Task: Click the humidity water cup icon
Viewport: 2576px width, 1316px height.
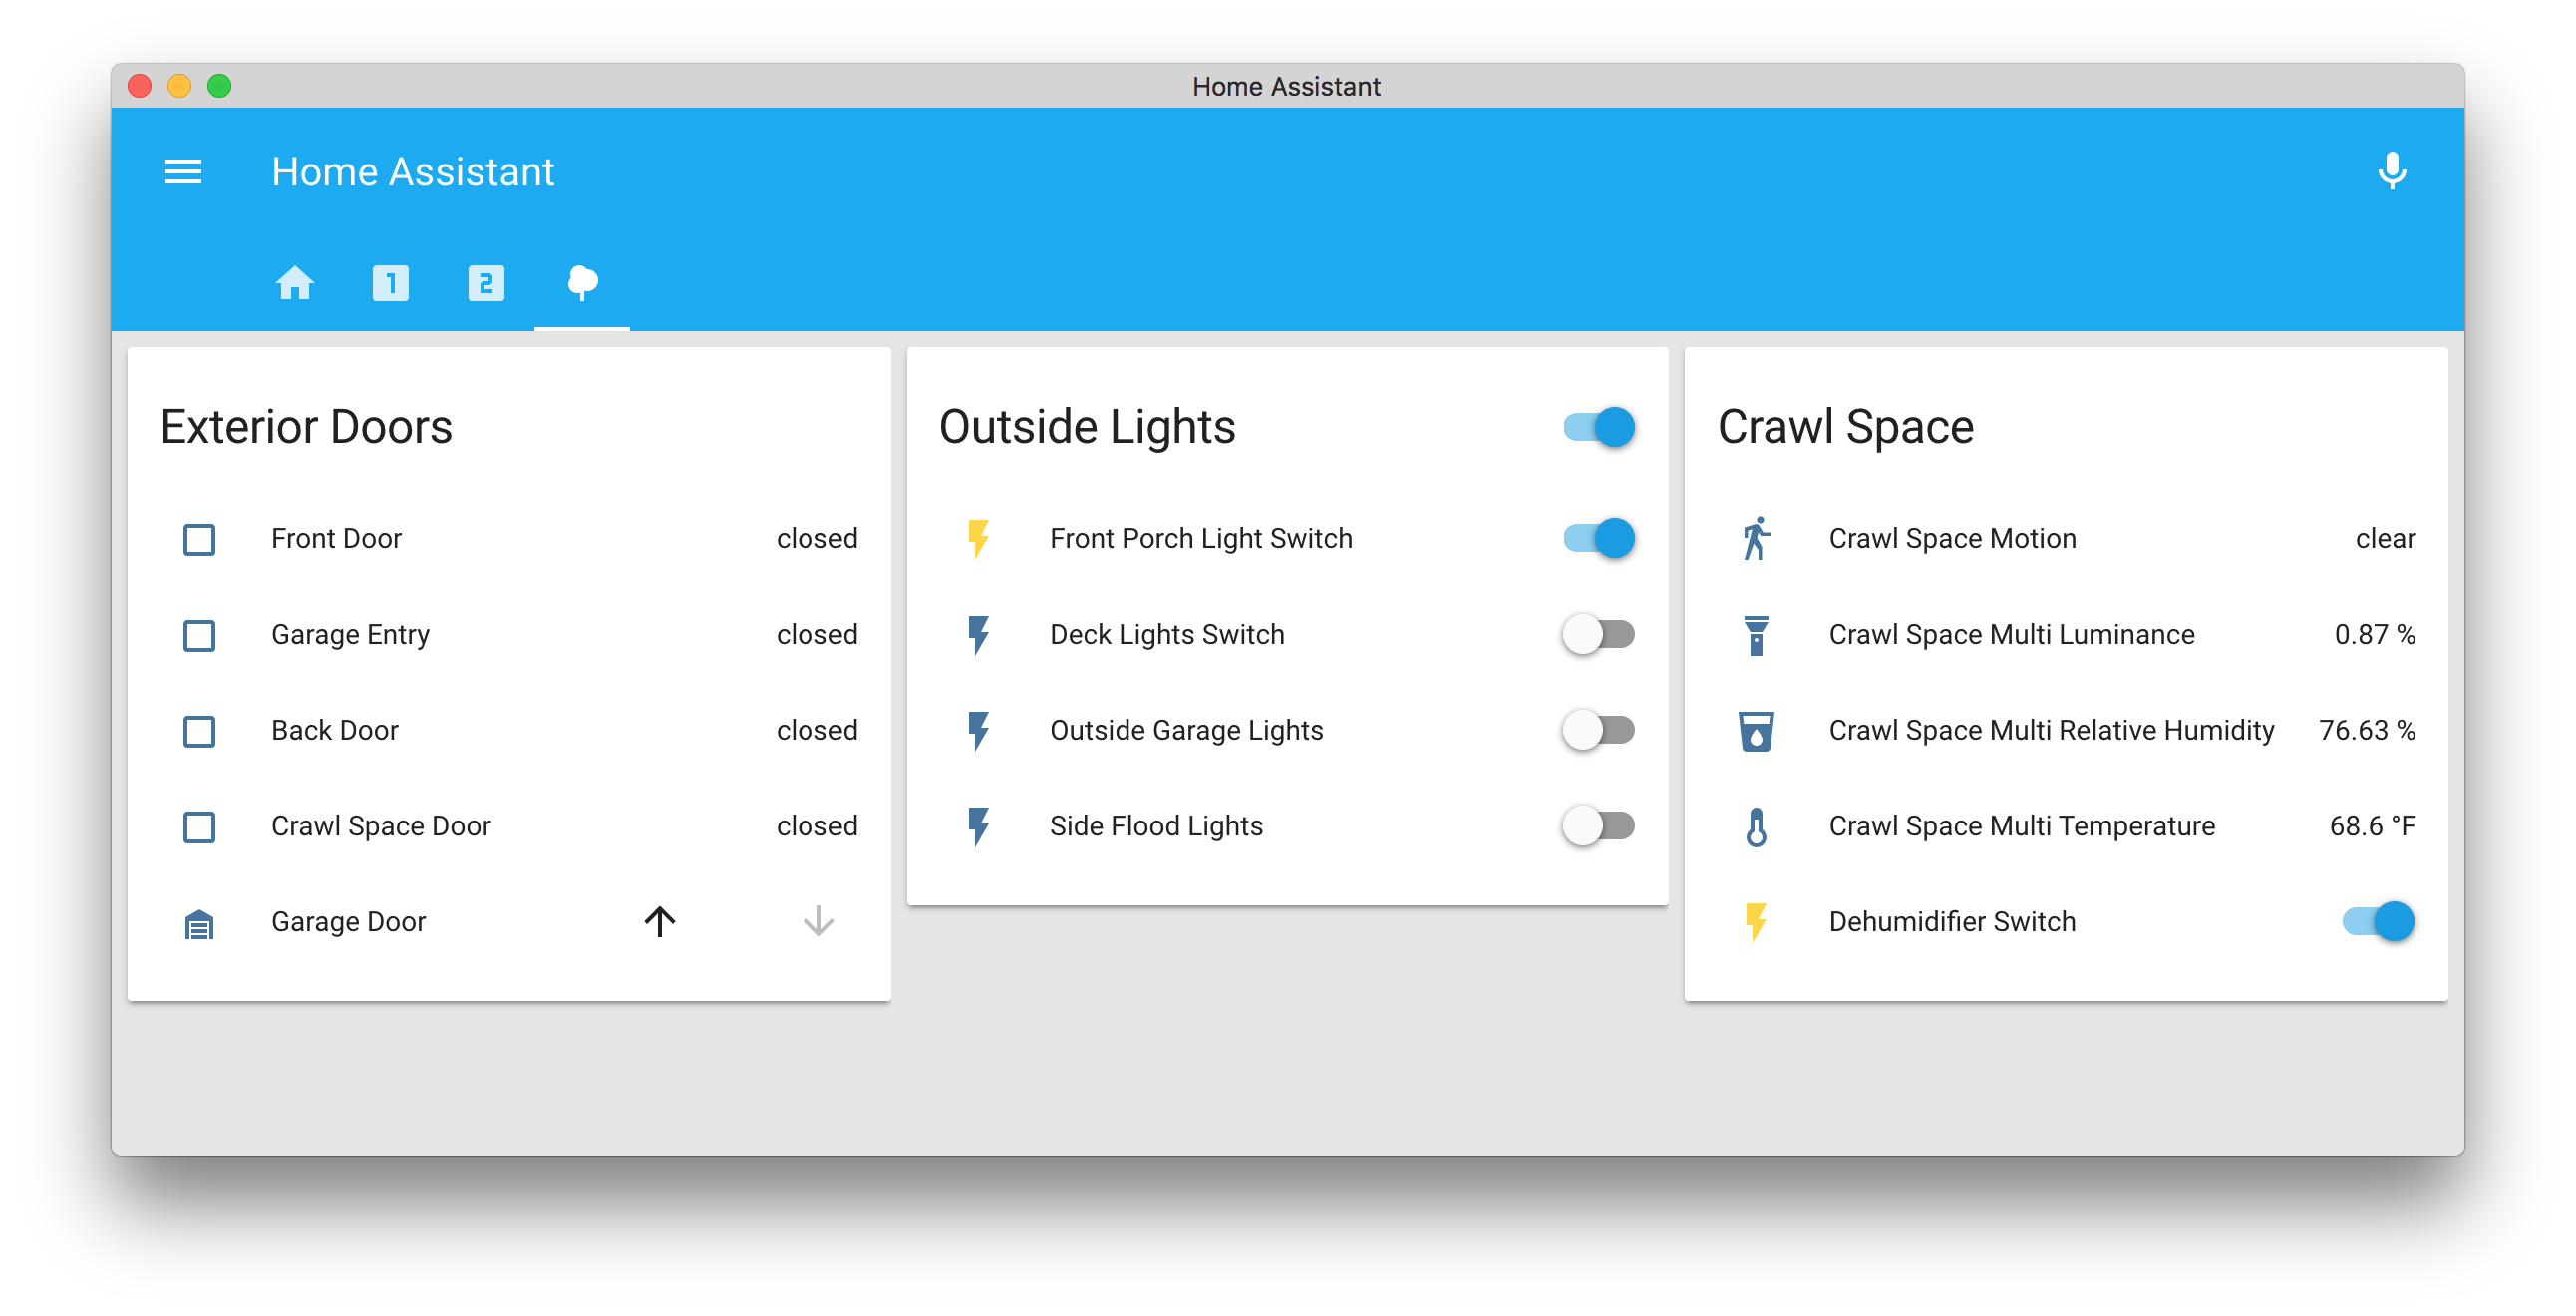Action: point(1755,731)
